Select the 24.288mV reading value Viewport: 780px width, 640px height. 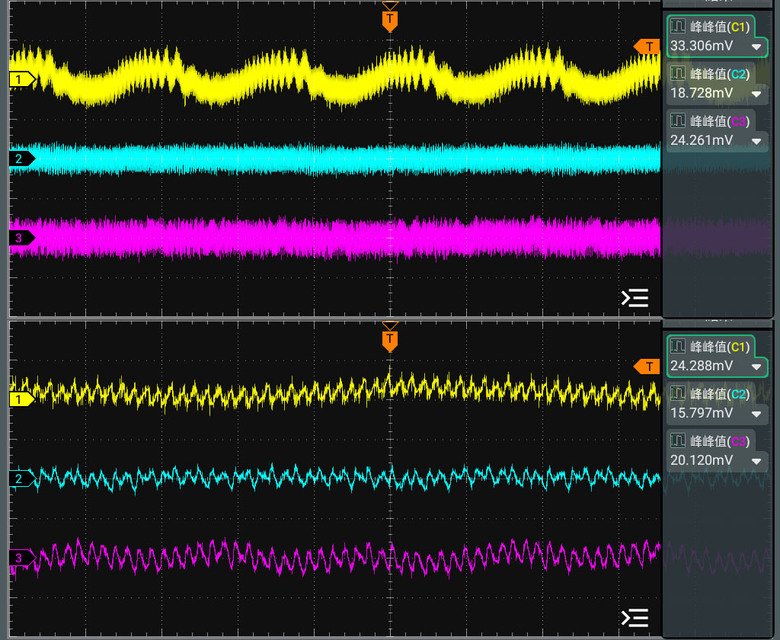click(701, 366)
